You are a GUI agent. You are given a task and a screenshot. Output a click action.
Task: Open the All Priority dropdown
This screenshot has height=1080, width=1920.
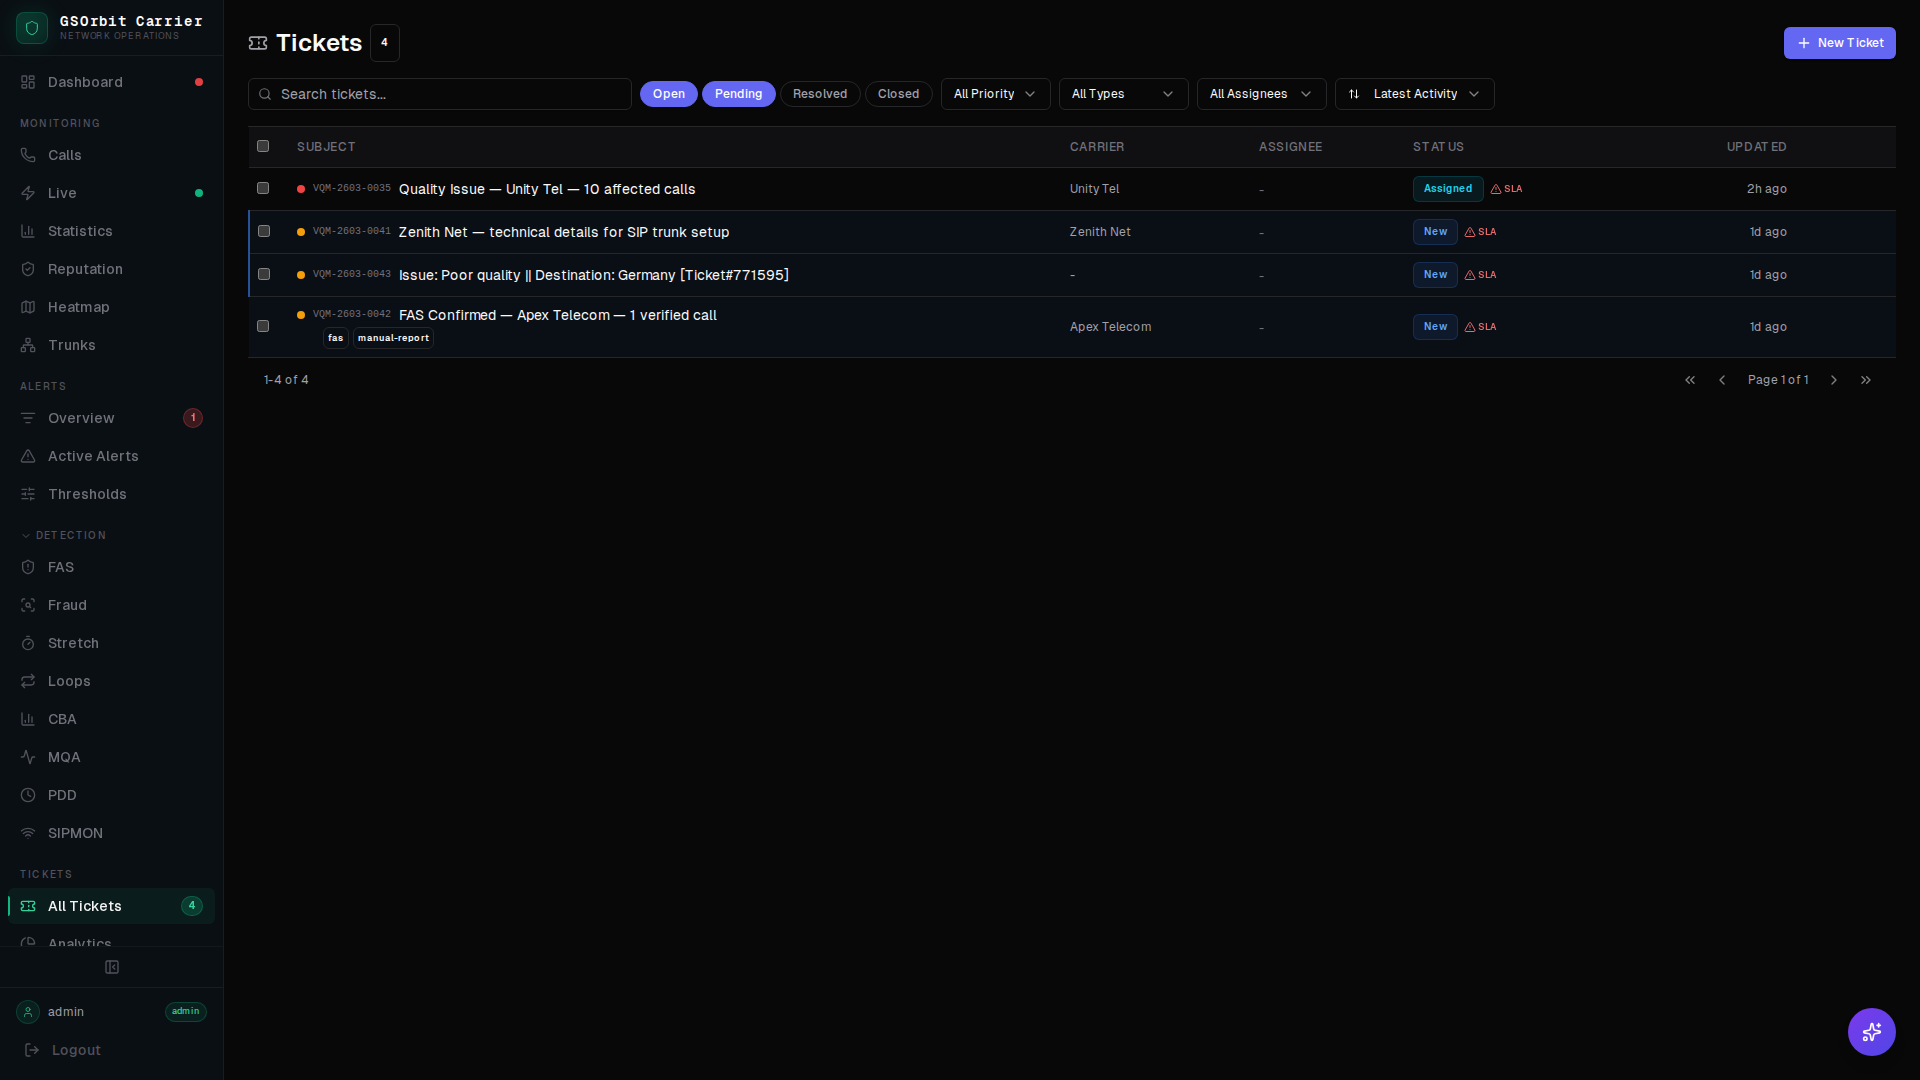pos(994,93)
